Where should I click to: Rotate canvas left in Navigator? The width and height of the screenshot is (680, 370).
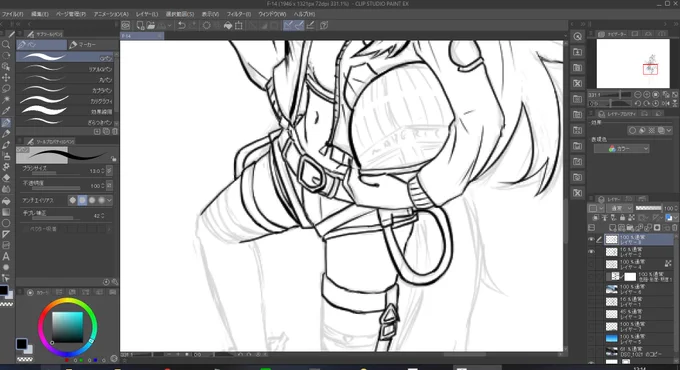click(638, 104)
